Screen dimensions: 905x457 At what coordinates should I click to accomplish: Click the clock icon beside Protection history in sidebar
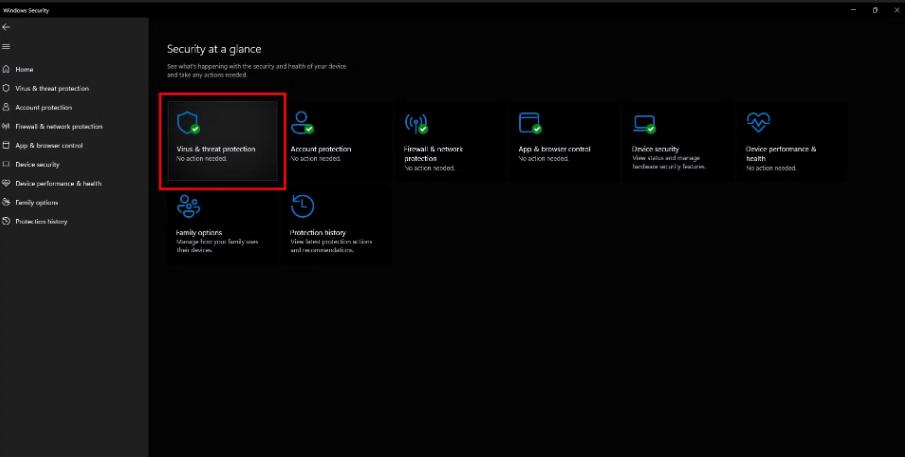tap(6, 222)
